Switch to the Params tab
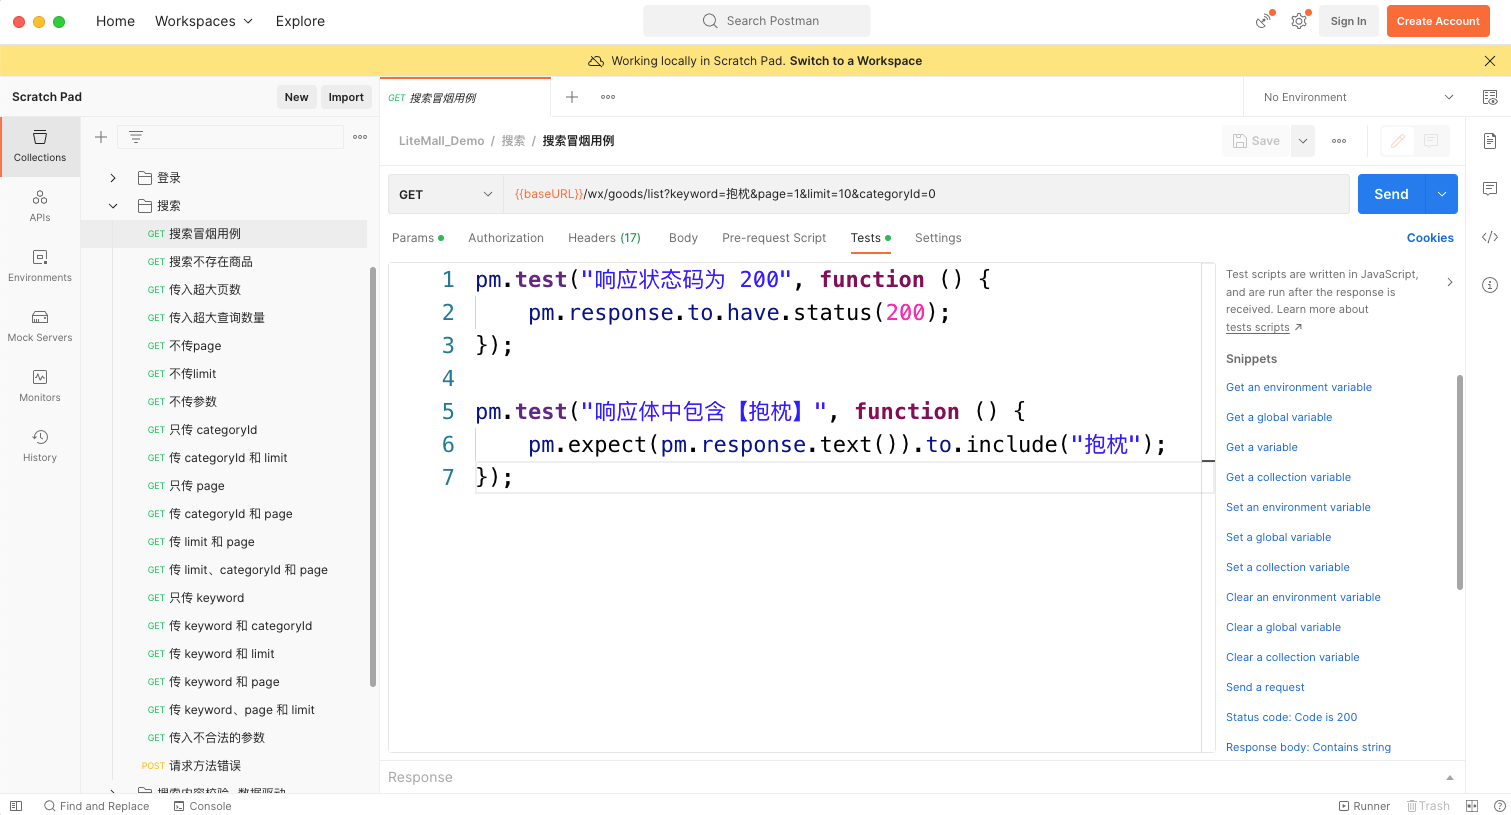This screenshot has width=1511, height=815. click(417, 238)
